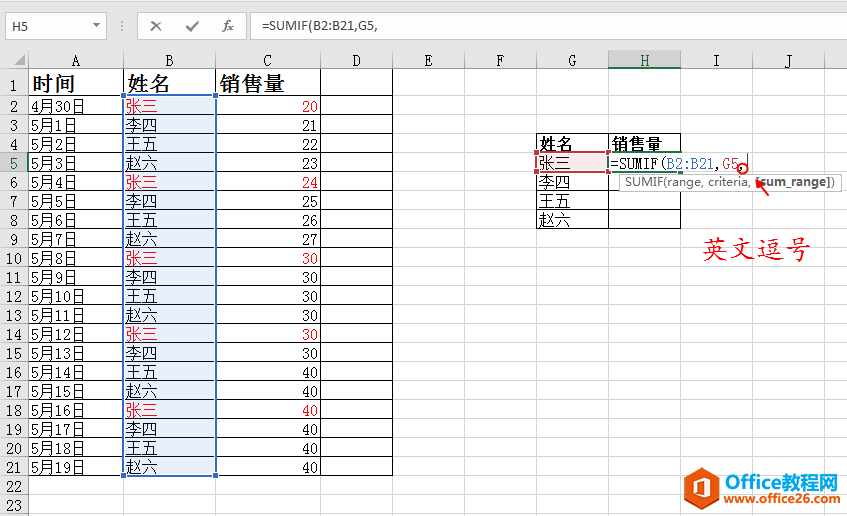847x516 pixels.
Task: Select column A header
Action: pyautogui.click(x=76, y=61)
